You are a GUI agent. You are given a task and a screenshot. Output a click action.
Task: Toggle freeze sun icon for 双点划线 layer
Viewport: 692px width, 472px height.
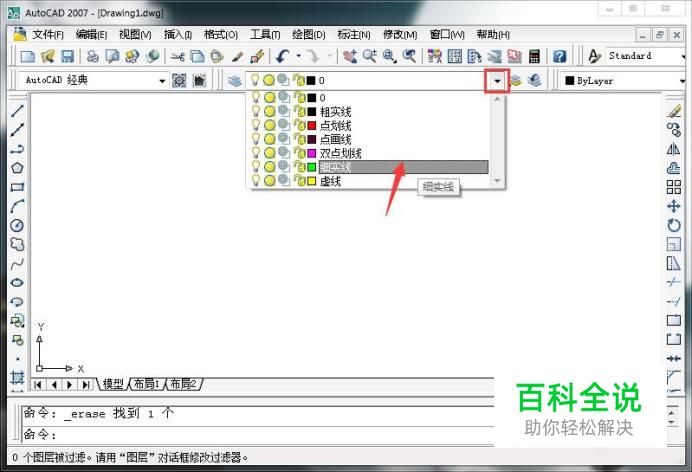point(269,153)
